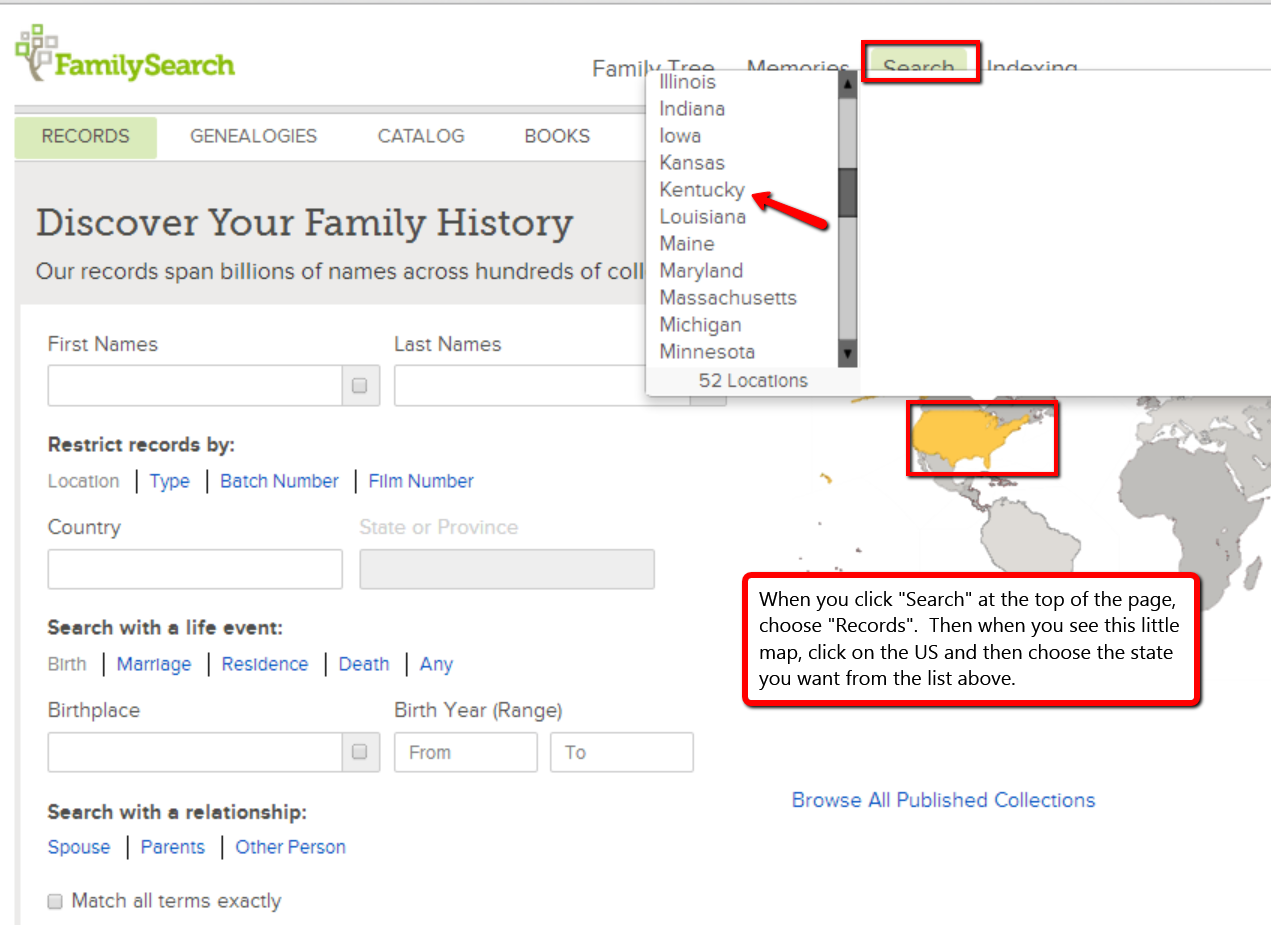1271x925 pixels.
Task: Add a Spouse relationship search
Action: pos(79,847)
